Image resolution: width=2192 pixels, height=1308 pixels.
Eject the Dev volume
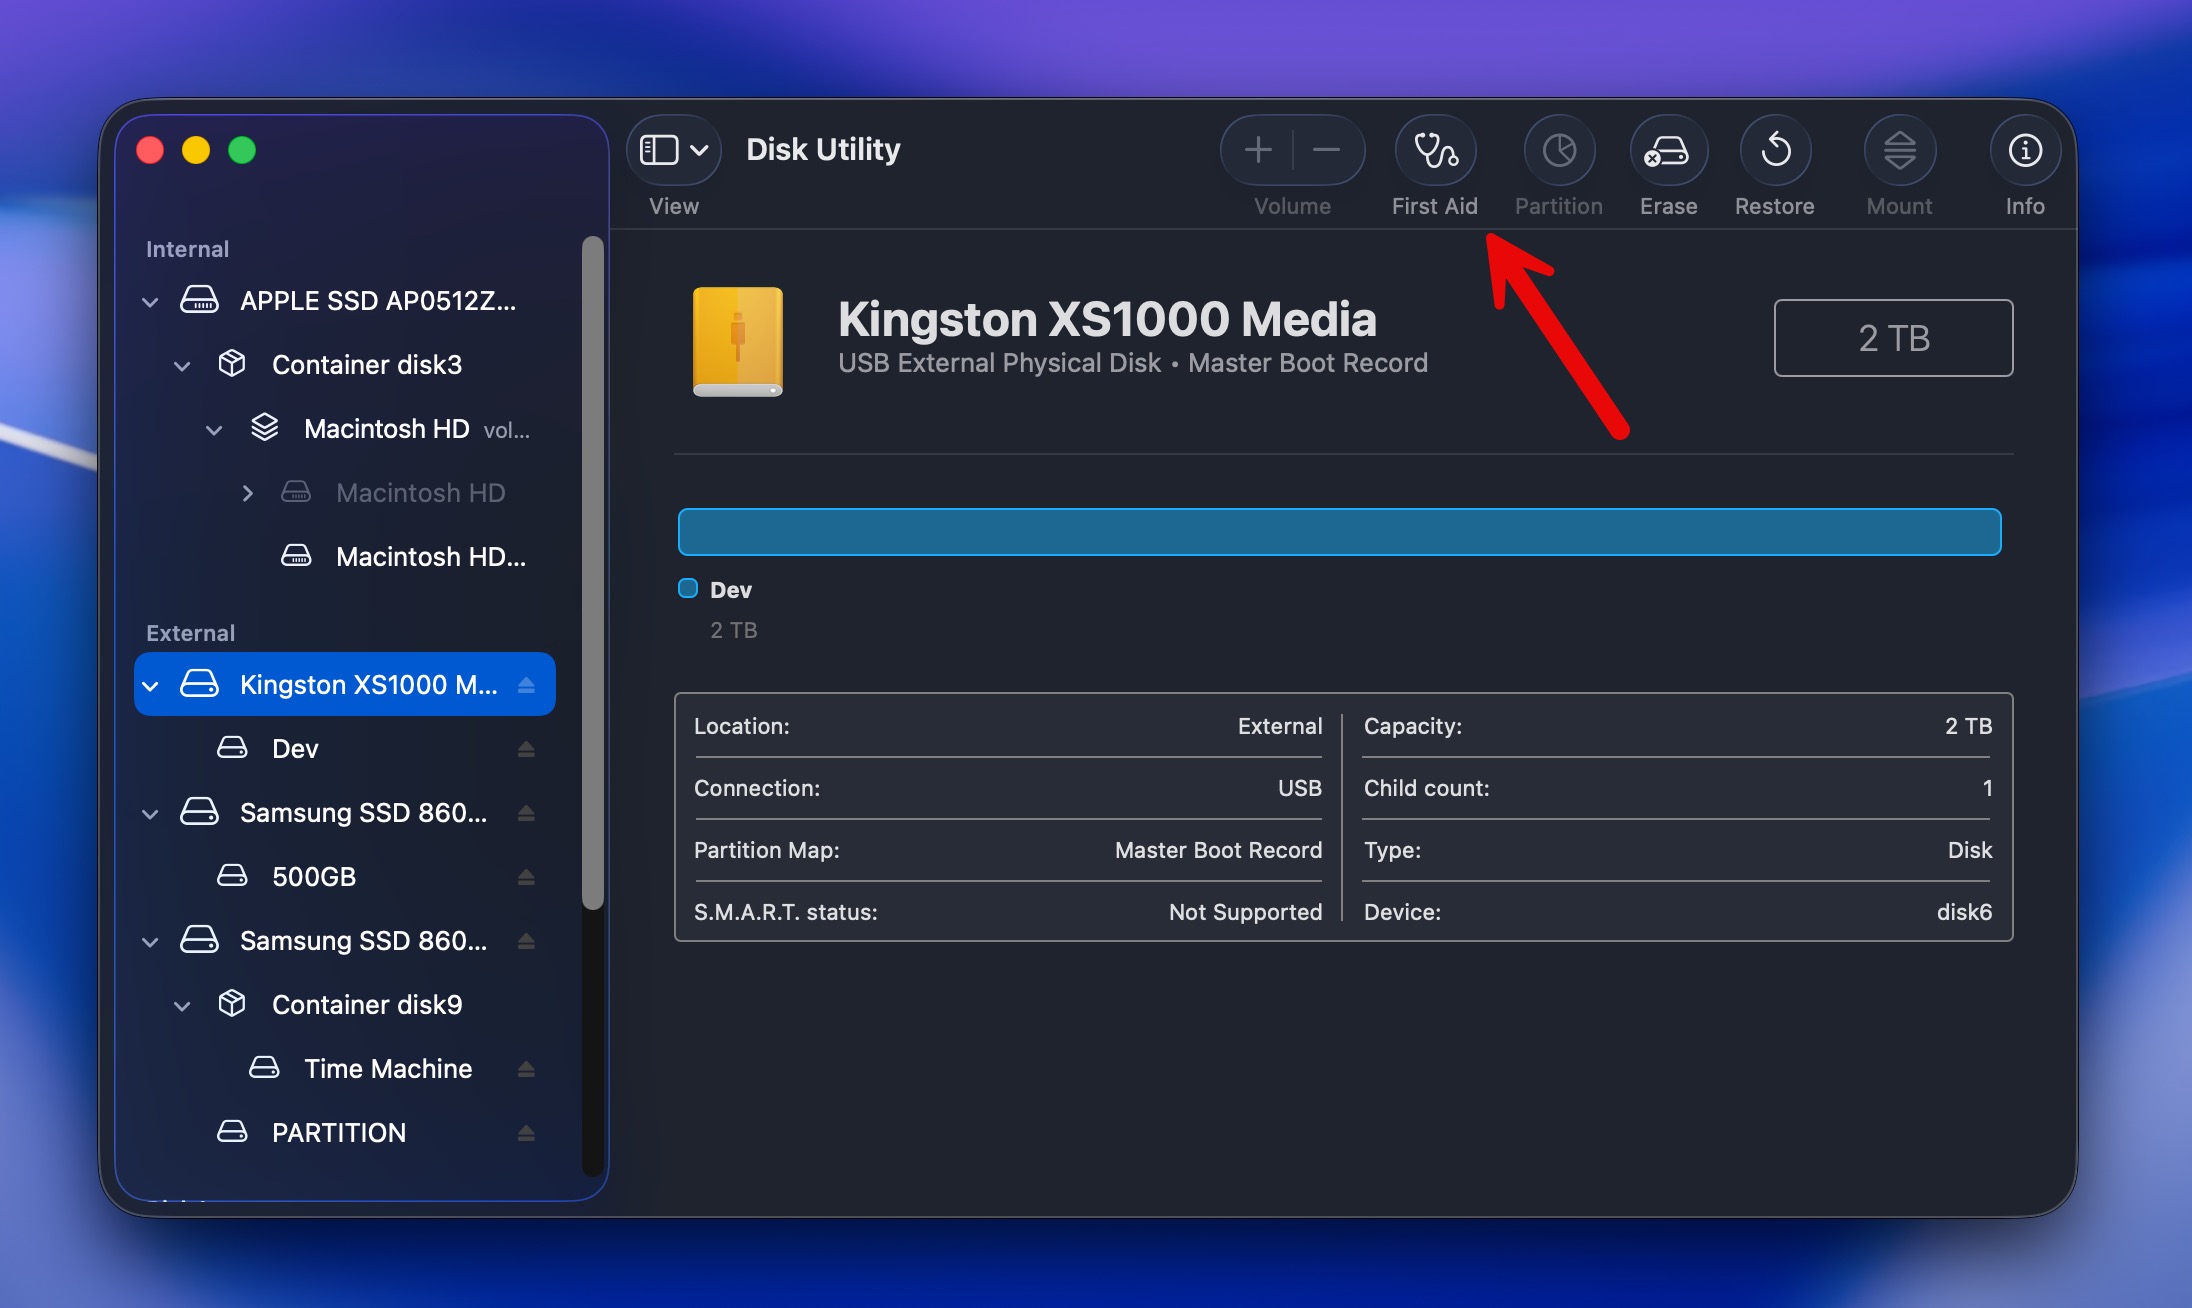coord(526,749)
